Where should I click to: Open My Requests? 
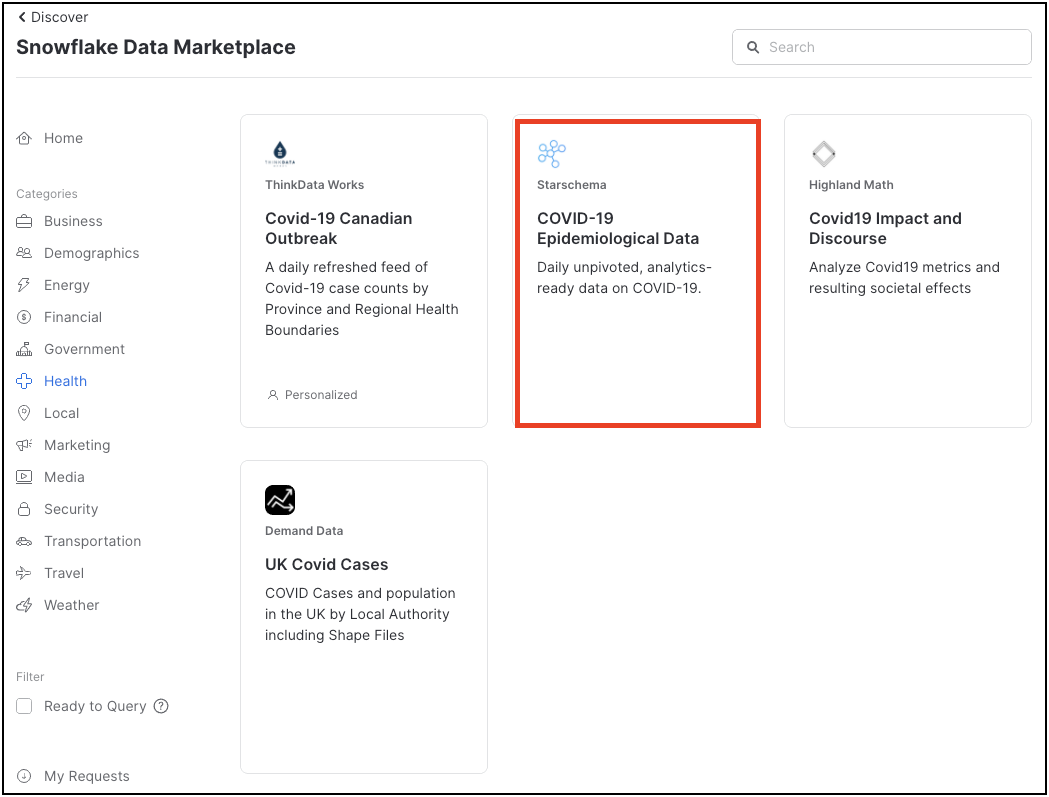tap(86, 776)
